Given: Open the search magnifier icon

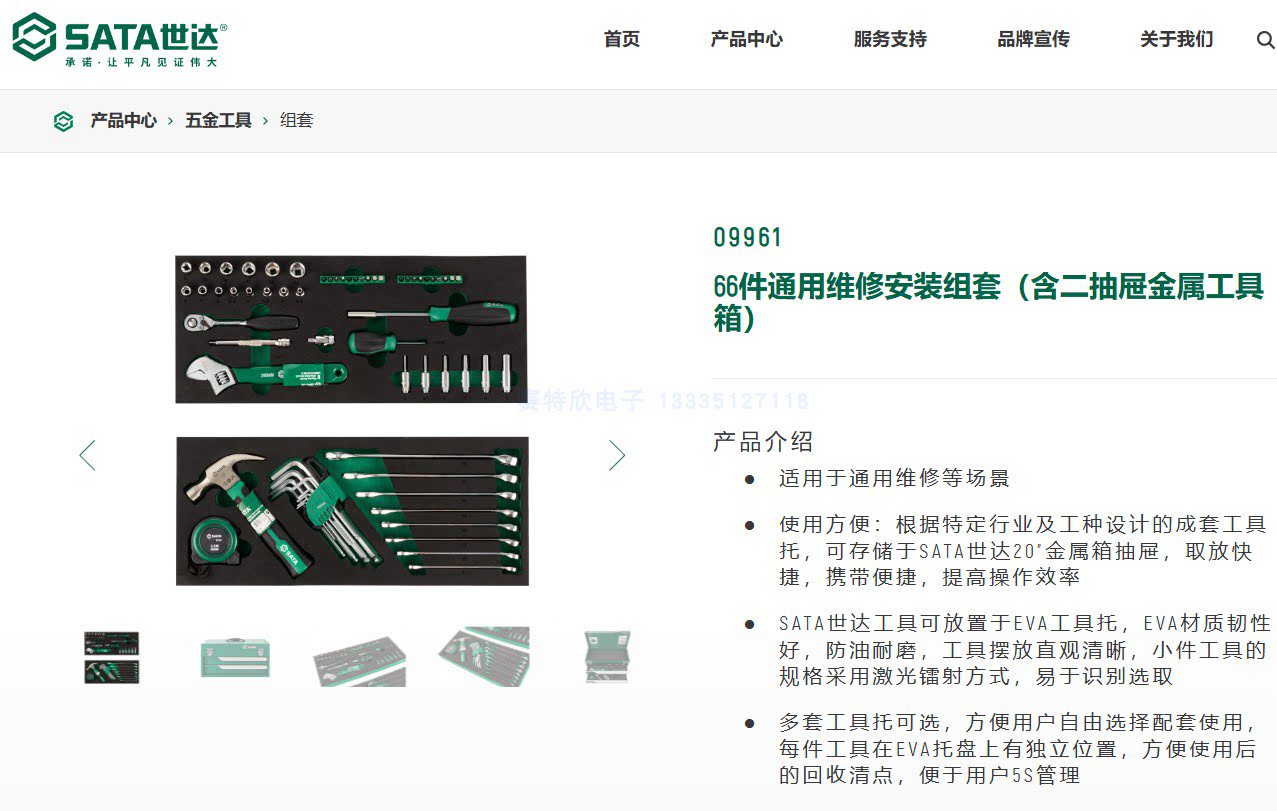Looking at the screenshot, I should [1265, 40].
